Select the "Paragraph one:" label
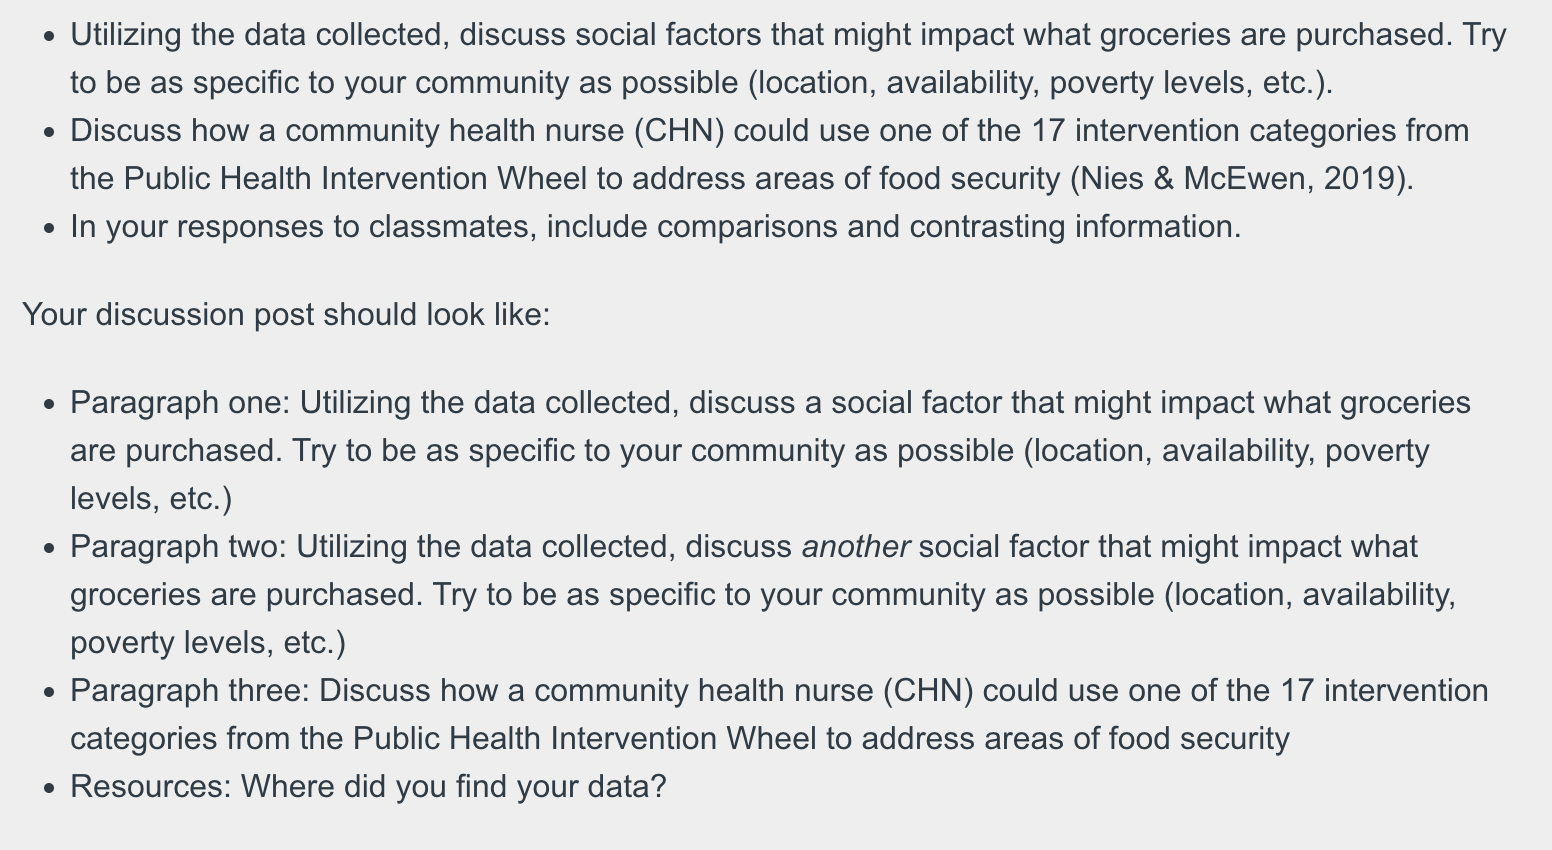Screen dimensions: 1552x850 click(x=180, y=403)
